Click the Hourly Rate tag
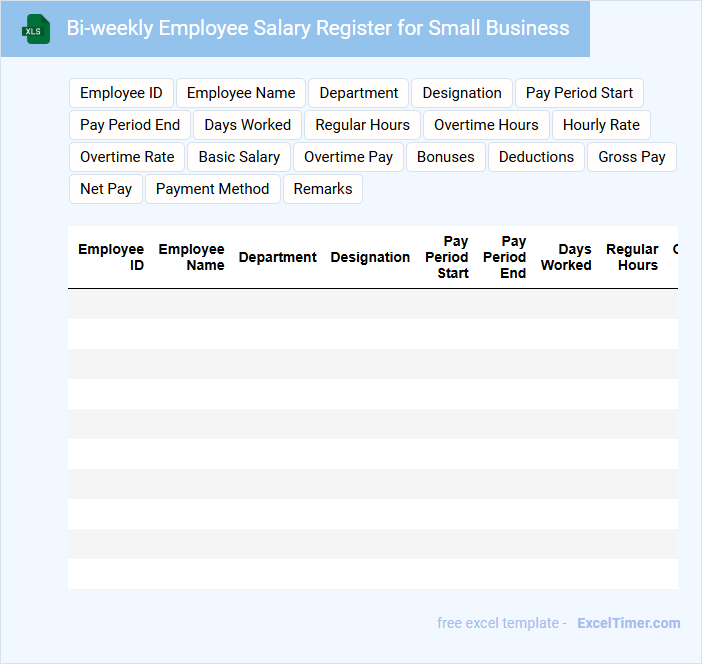The width and height of the screenshot is (702, 664). [x=601, y=125]
